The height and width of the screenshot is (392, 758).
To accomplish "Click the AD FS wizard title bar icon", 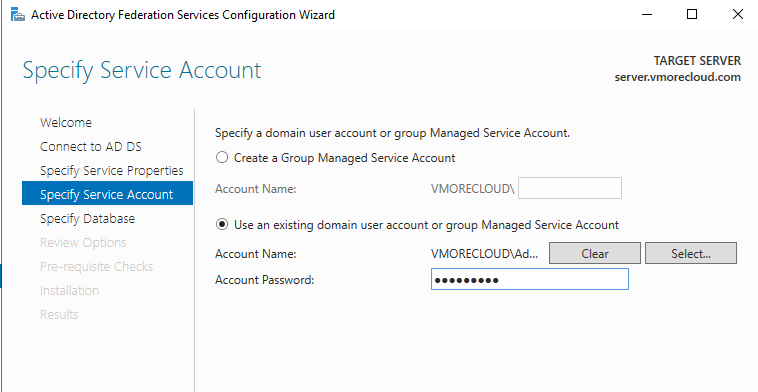I will pos(18,15).
